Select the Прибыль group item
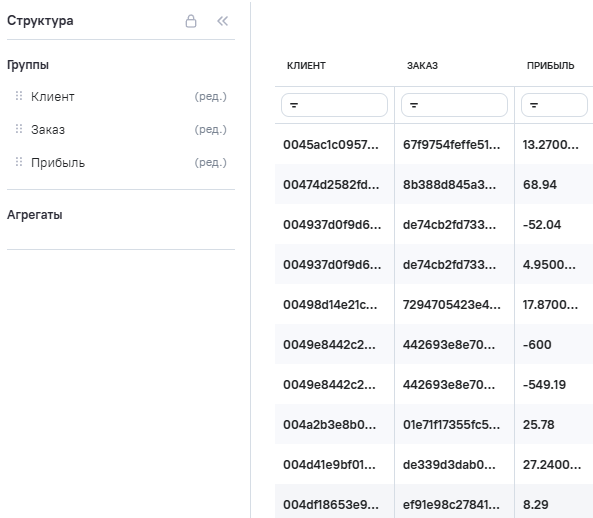This screenshot has width=593, height=518. coord(58,163)
